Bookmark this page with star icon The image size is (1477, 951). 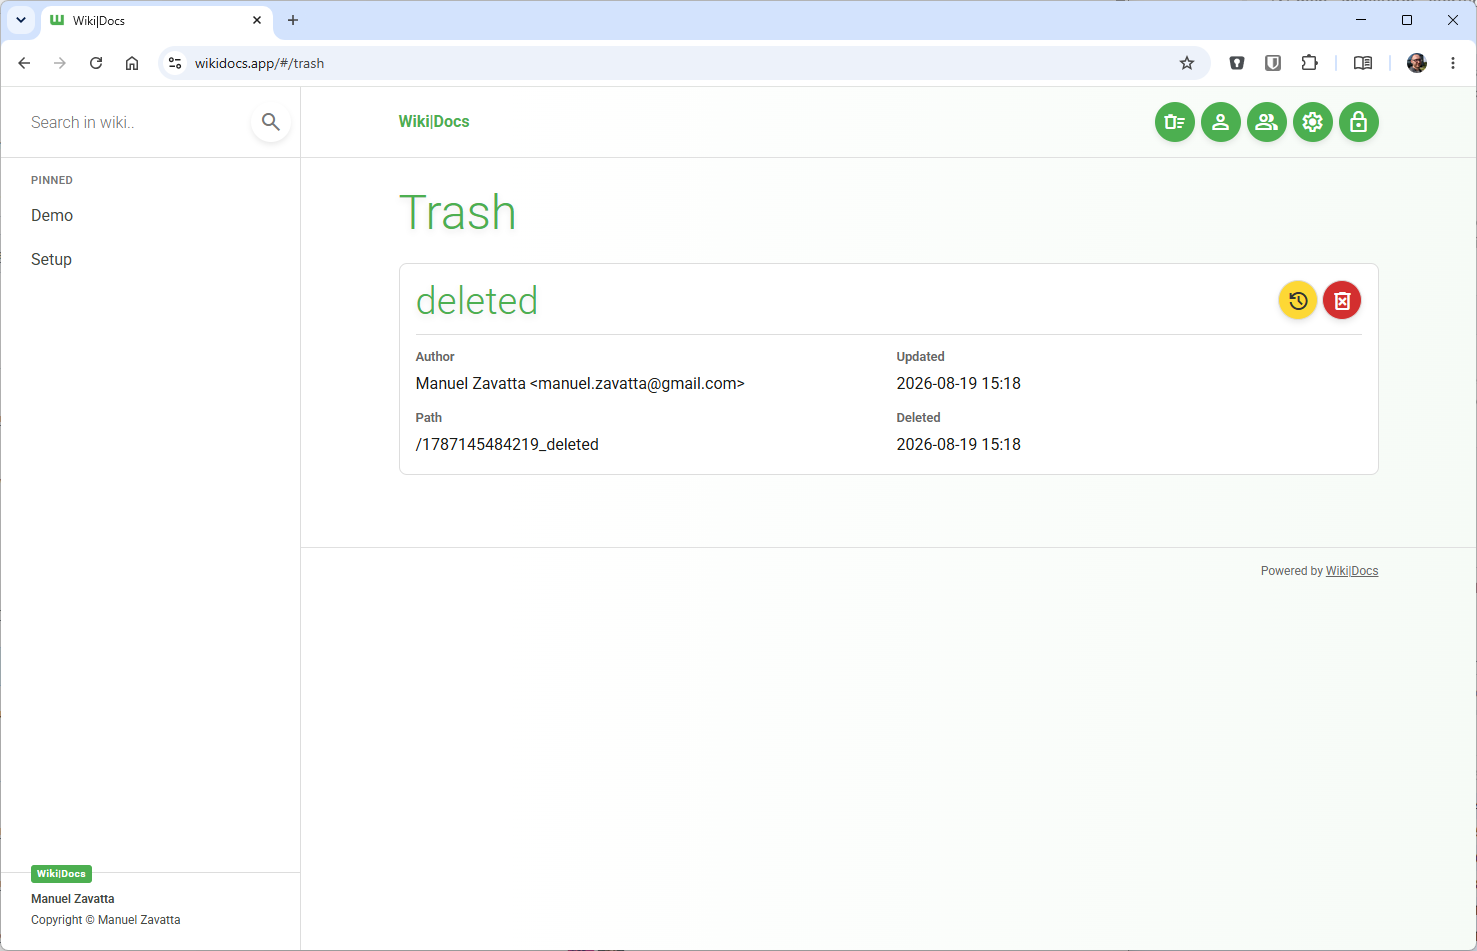tap(1187, 63)
